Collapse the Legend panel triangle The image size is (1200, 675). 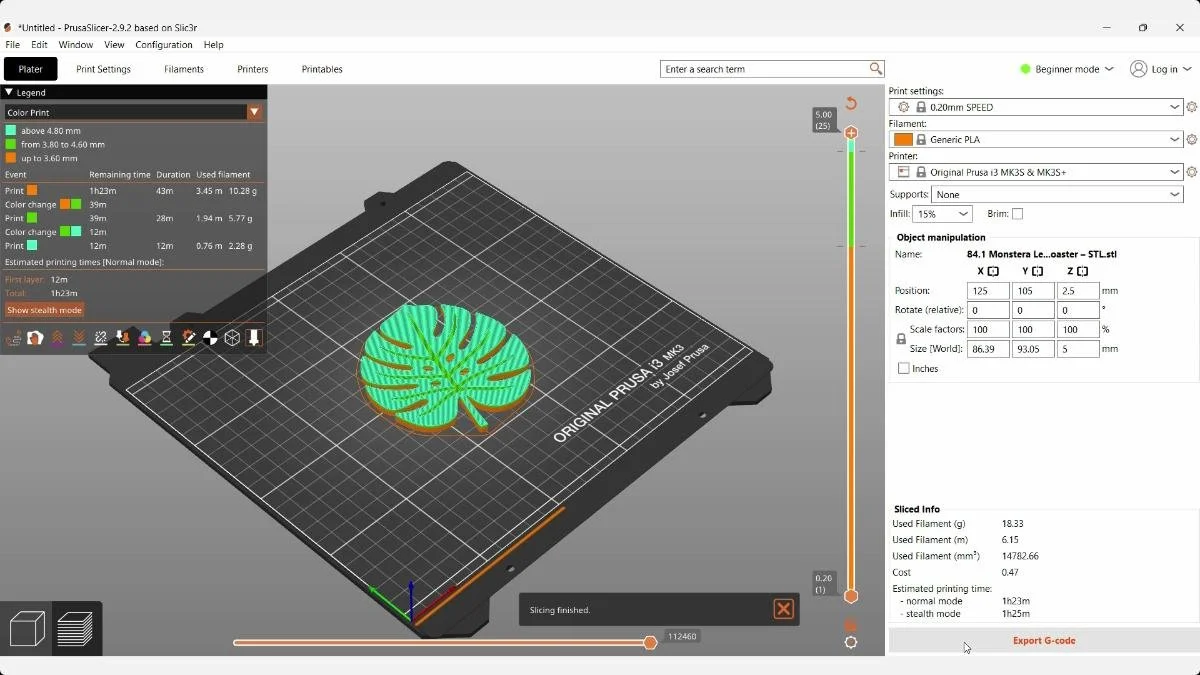(x=9, y=92)
